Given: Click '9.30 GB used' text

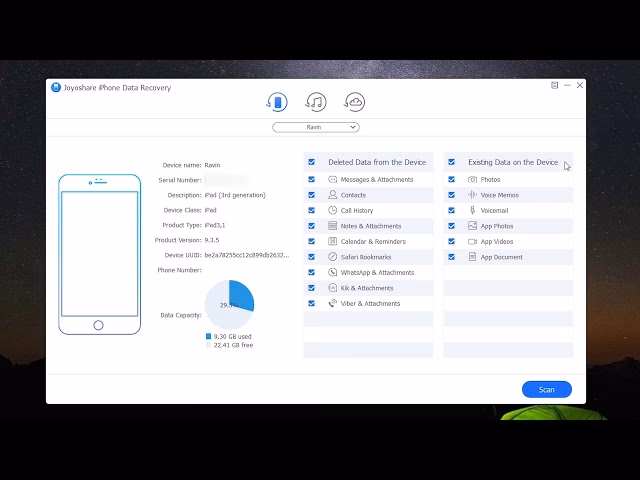Looking at the screenshot, I should [232, 336].
